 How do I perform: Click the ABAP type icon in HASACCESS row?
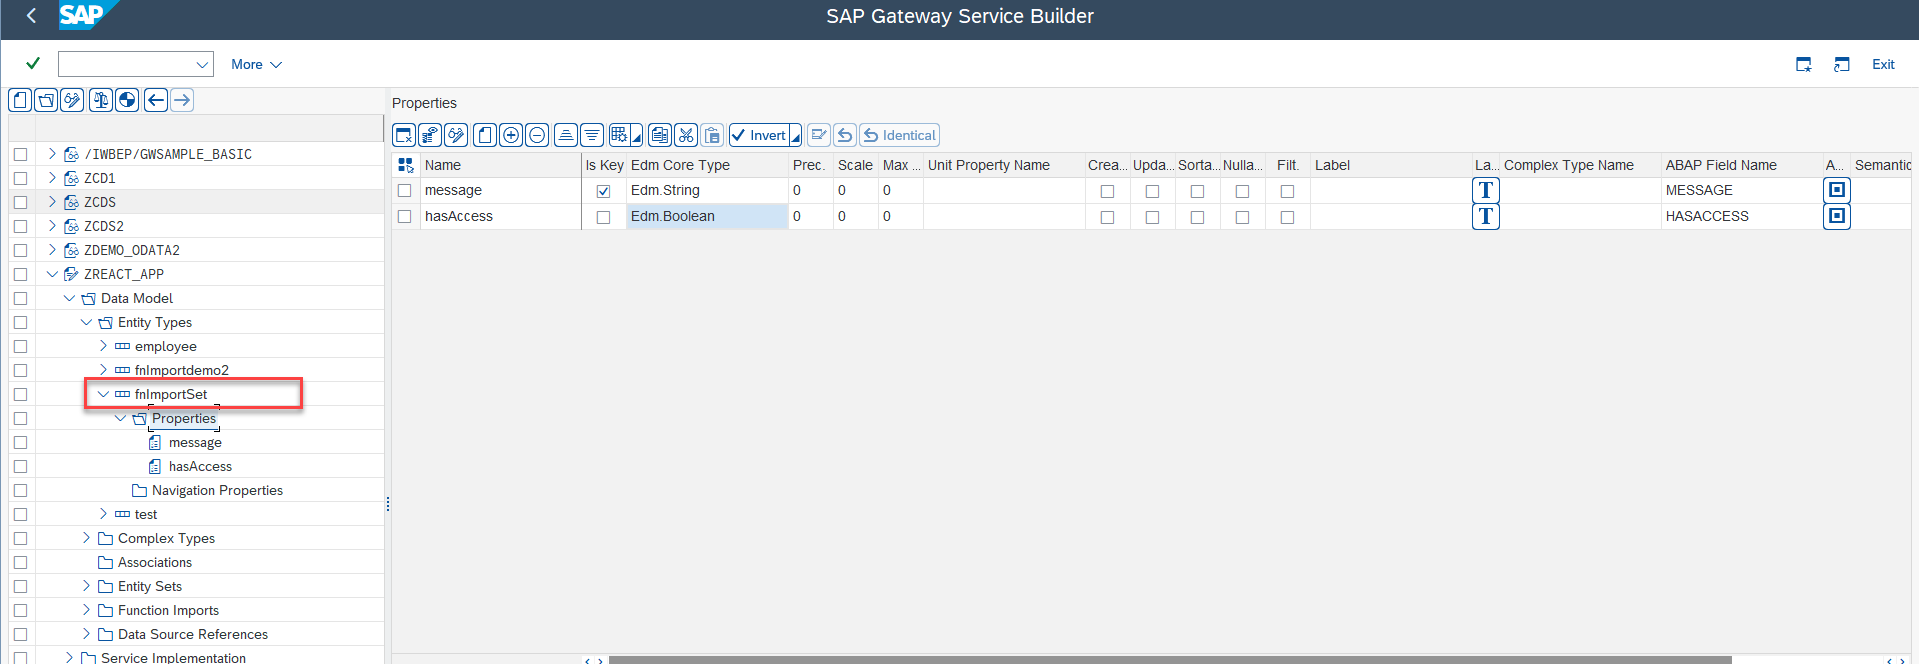pos(1837,216)
